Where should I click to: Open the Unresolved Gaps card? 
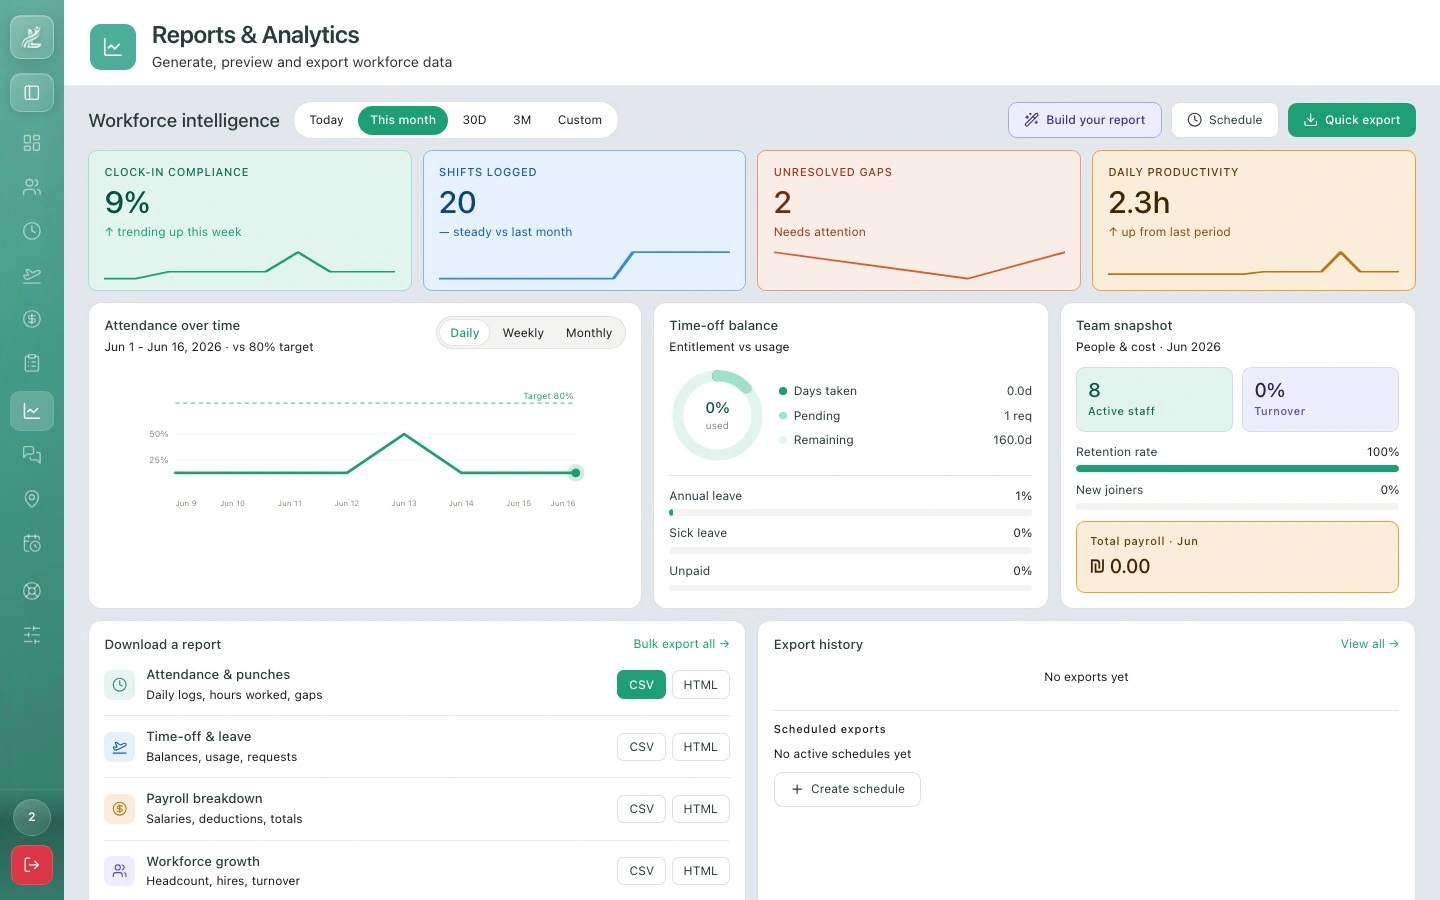click(919, 221)
